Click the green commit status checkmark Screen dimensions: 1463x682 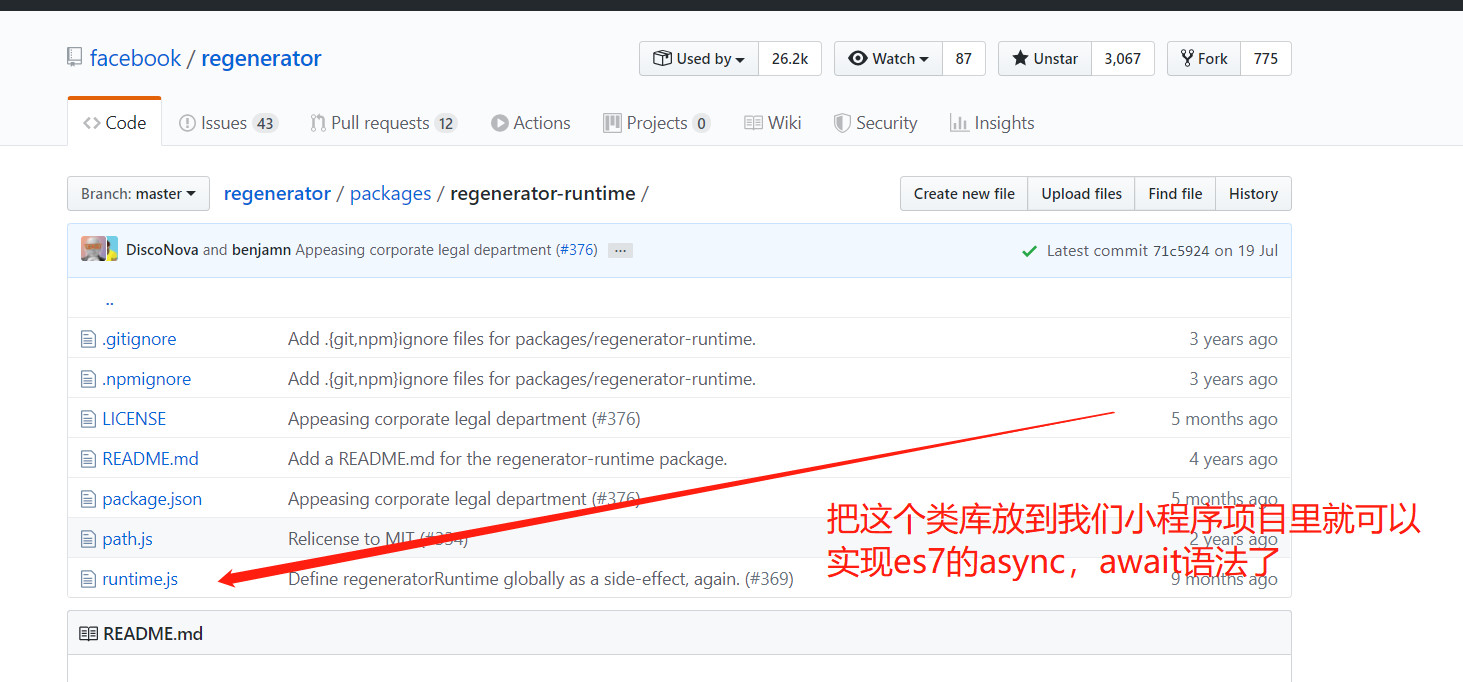pos(1029,251)
